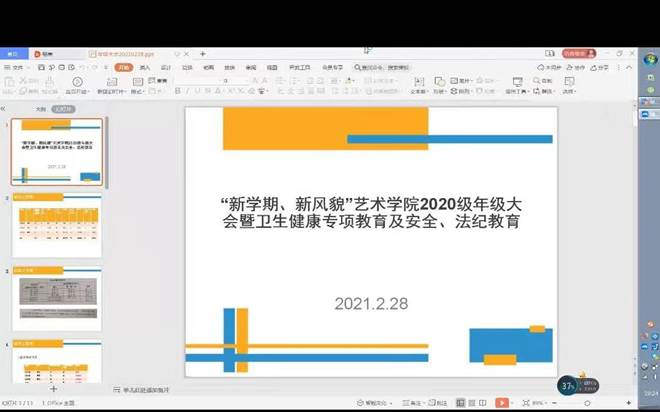Select the second slide thumbnail
The image size is (660, 412).
point(57,225)
